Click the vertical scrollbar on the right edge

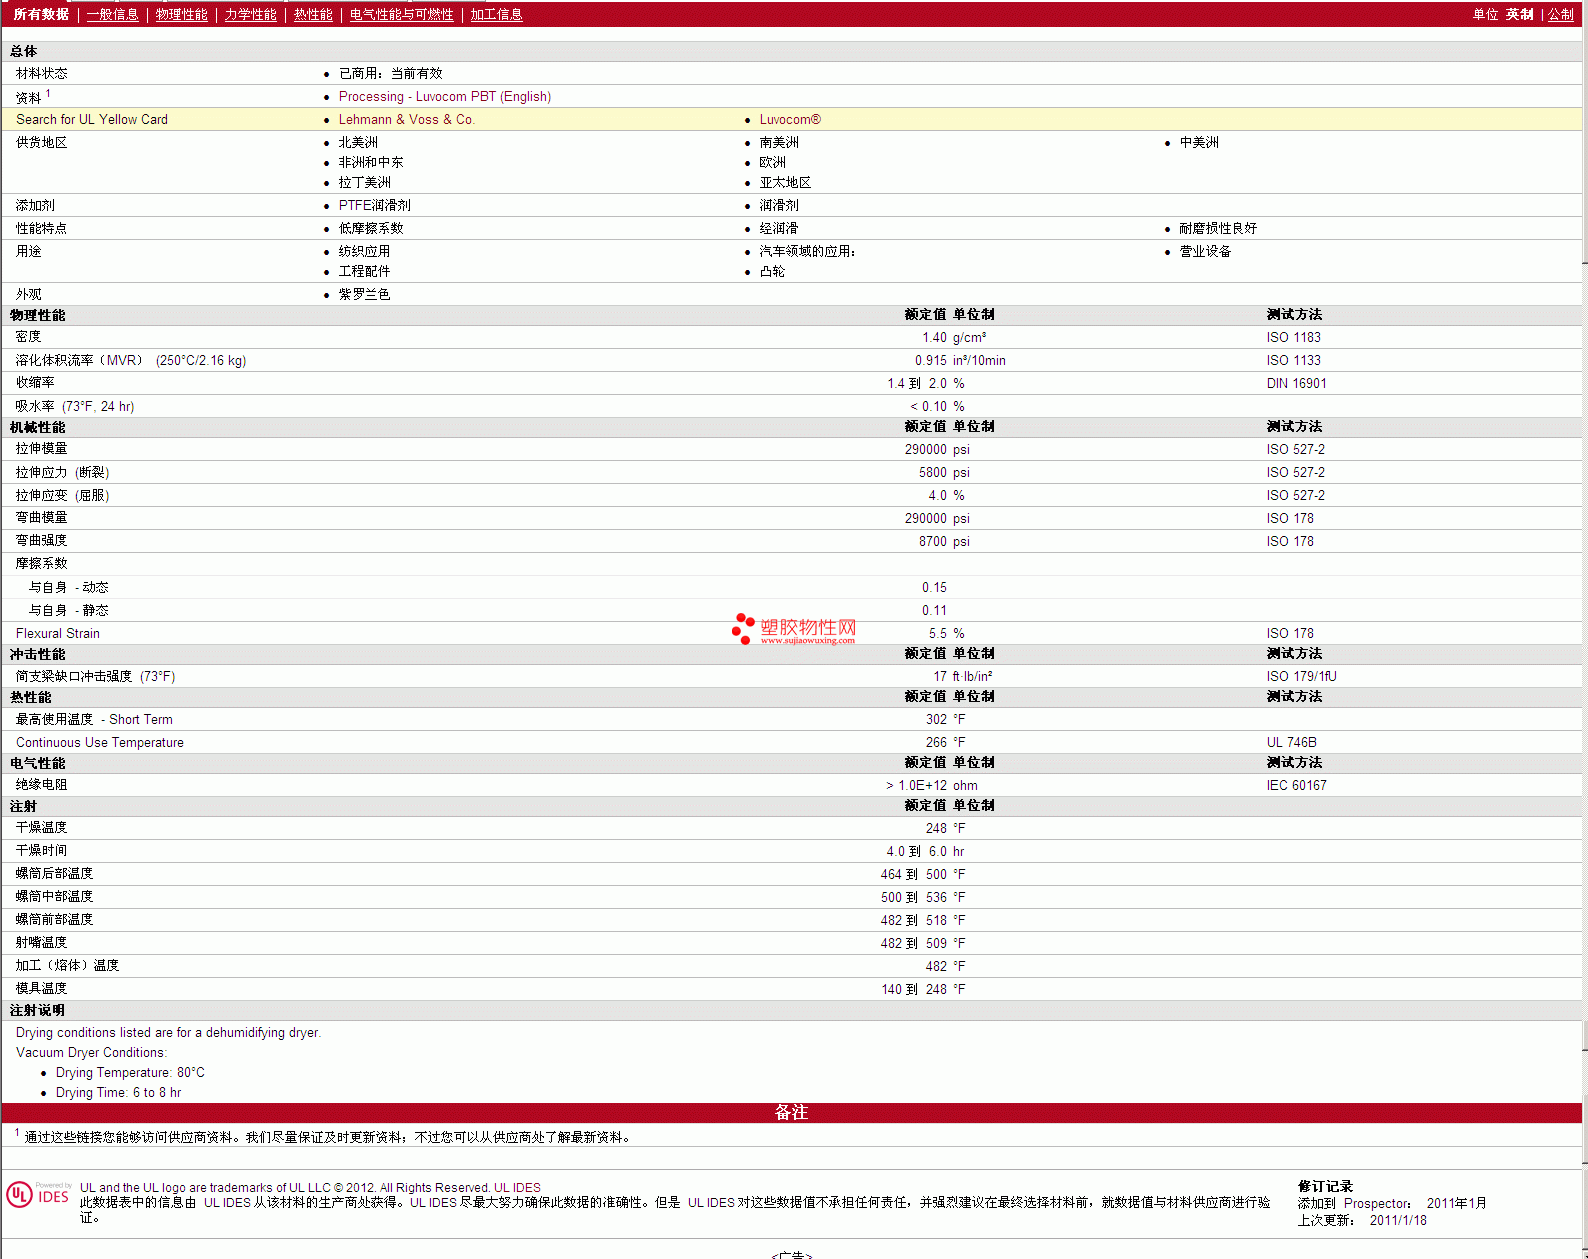(x=1584, y=600)
